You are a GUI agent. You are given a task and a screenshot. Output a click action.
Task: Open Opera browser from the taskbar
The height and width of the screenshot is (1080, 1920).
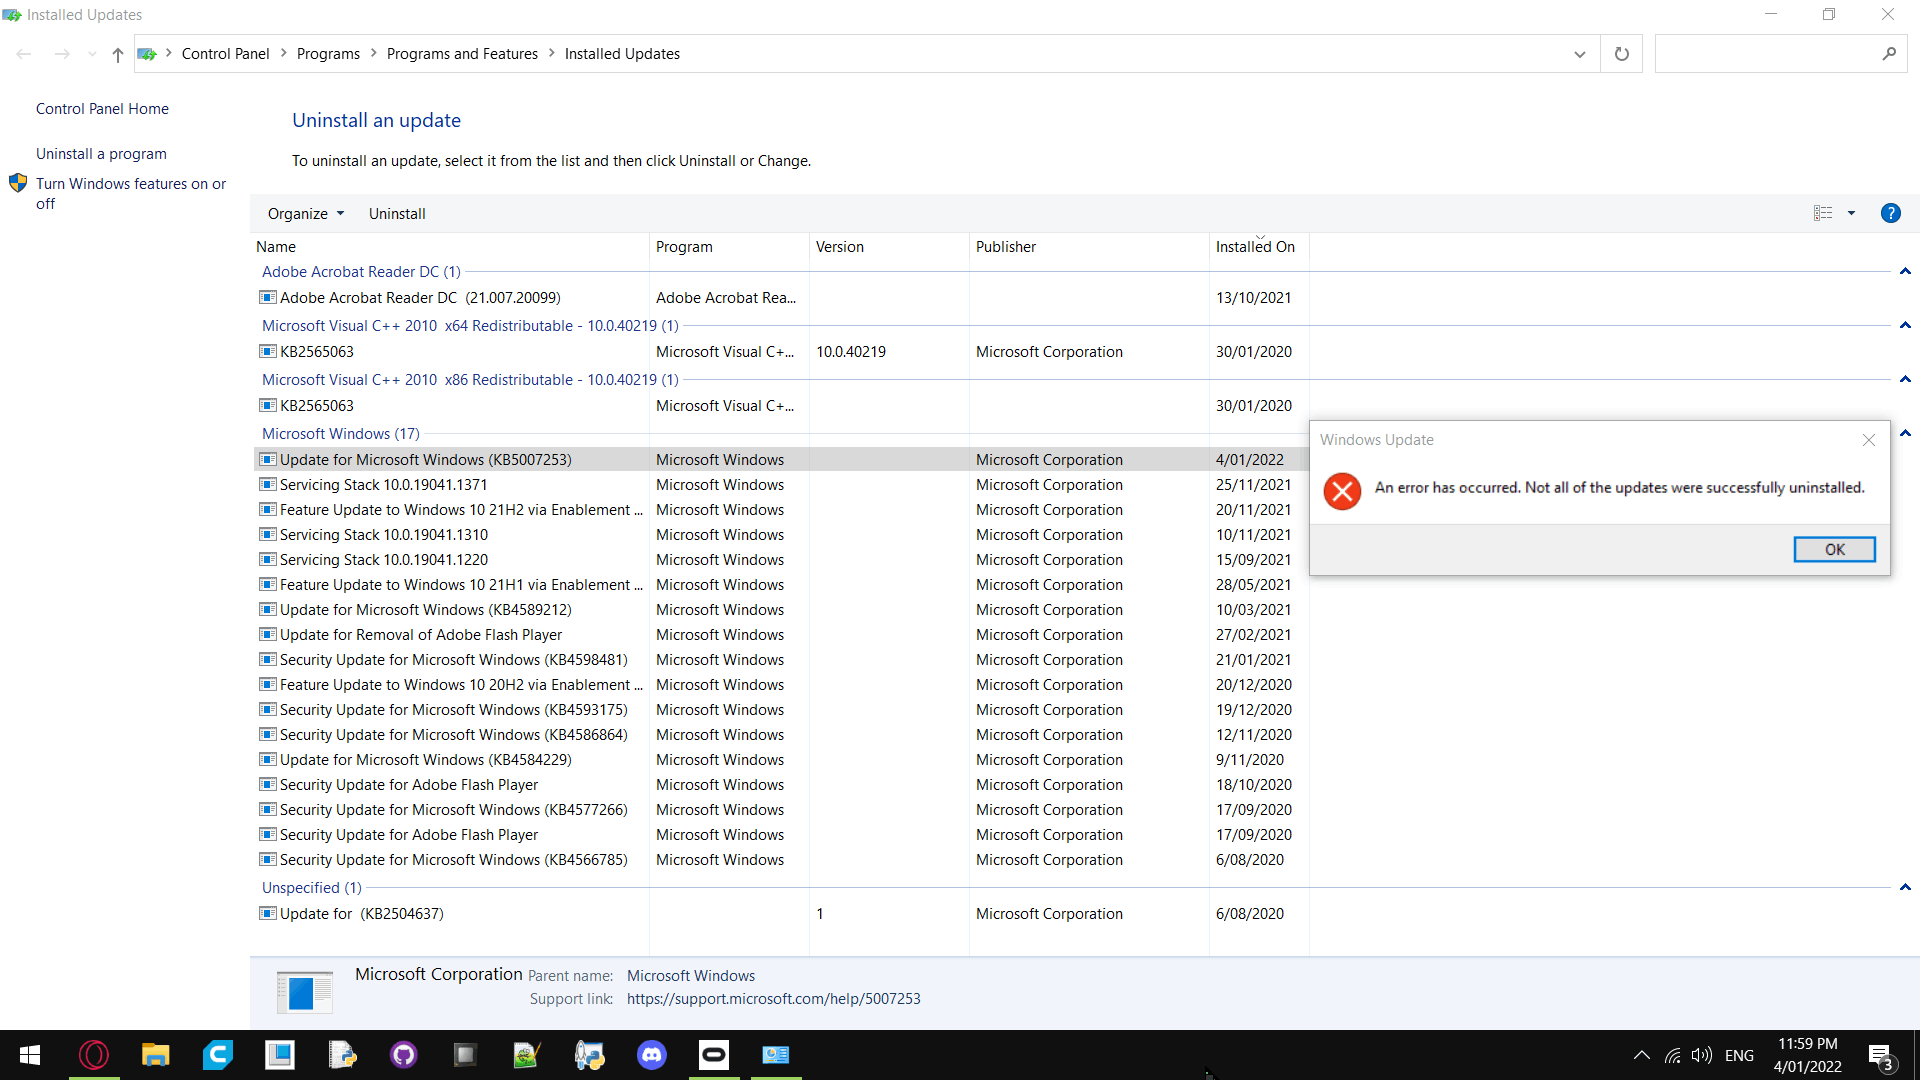(x=94, y=1054)
